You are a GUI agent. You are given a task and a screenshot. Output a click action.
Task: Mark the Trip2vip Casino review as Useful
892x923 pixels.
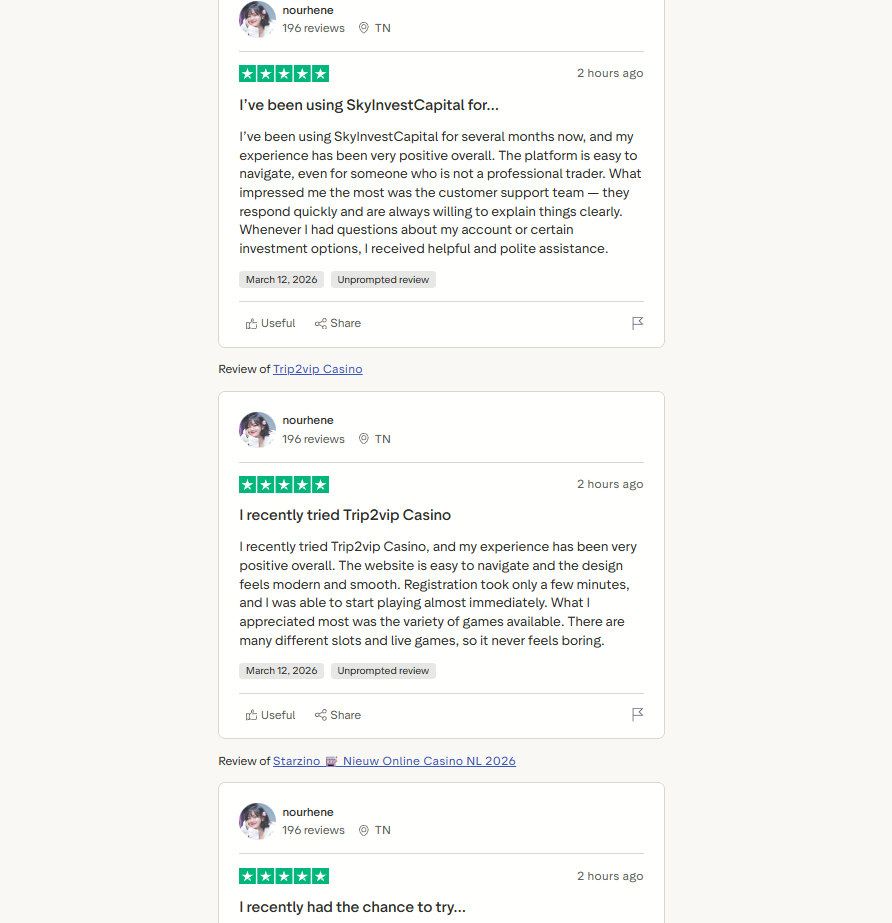coord(271,715)
